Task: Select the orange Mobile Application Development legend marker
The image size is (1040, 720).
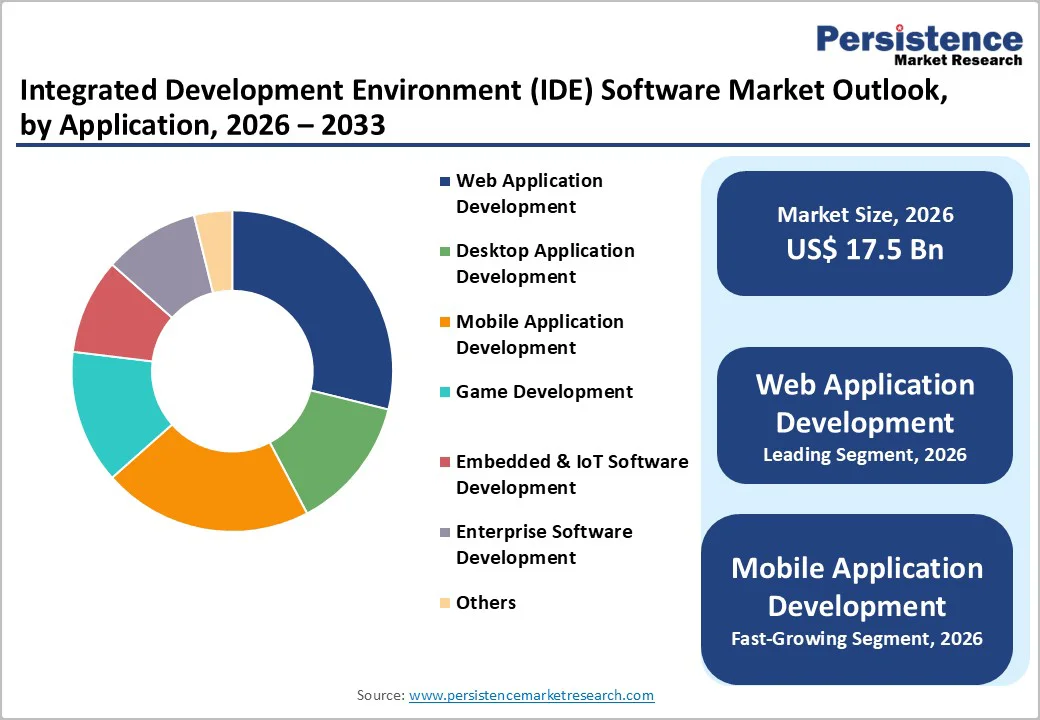Action: click(x=443, y=322)
